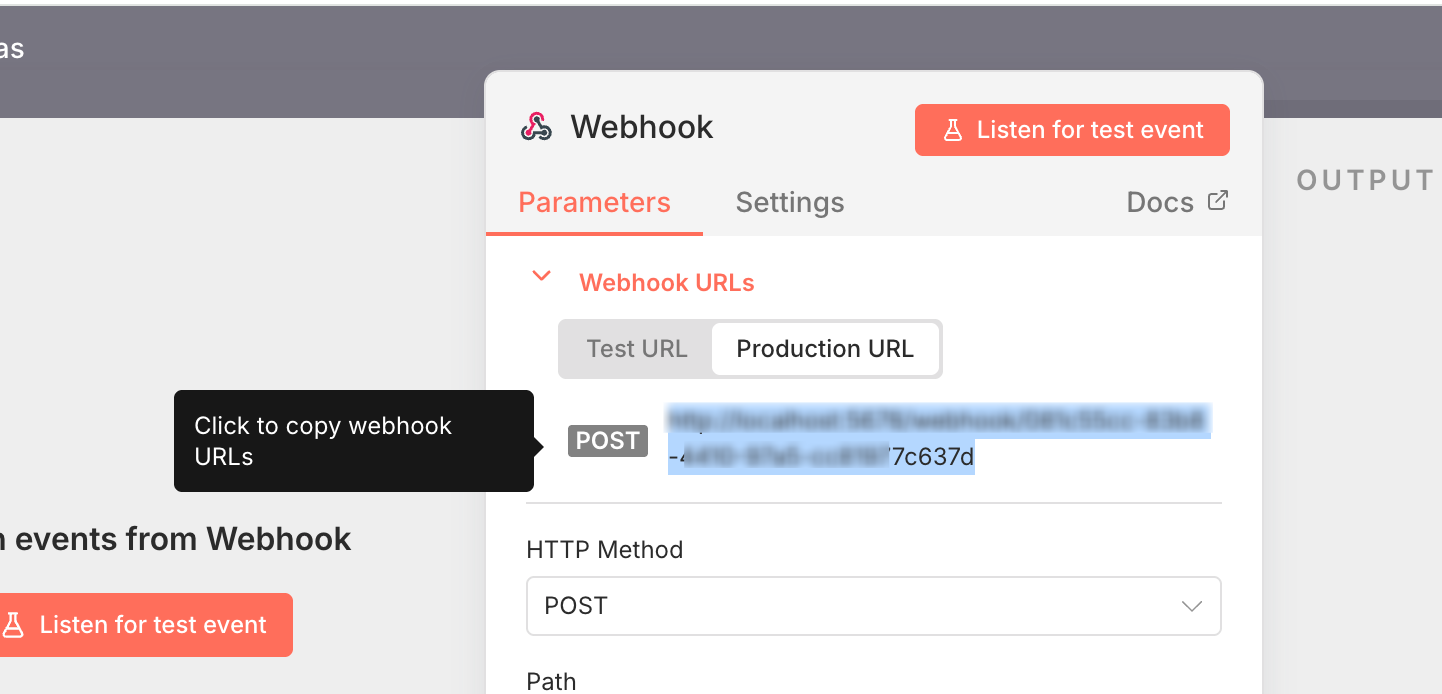Click the HTTP Method dropdown arrow
This screenshot has width=1442, height=694.
point(1191,606)
